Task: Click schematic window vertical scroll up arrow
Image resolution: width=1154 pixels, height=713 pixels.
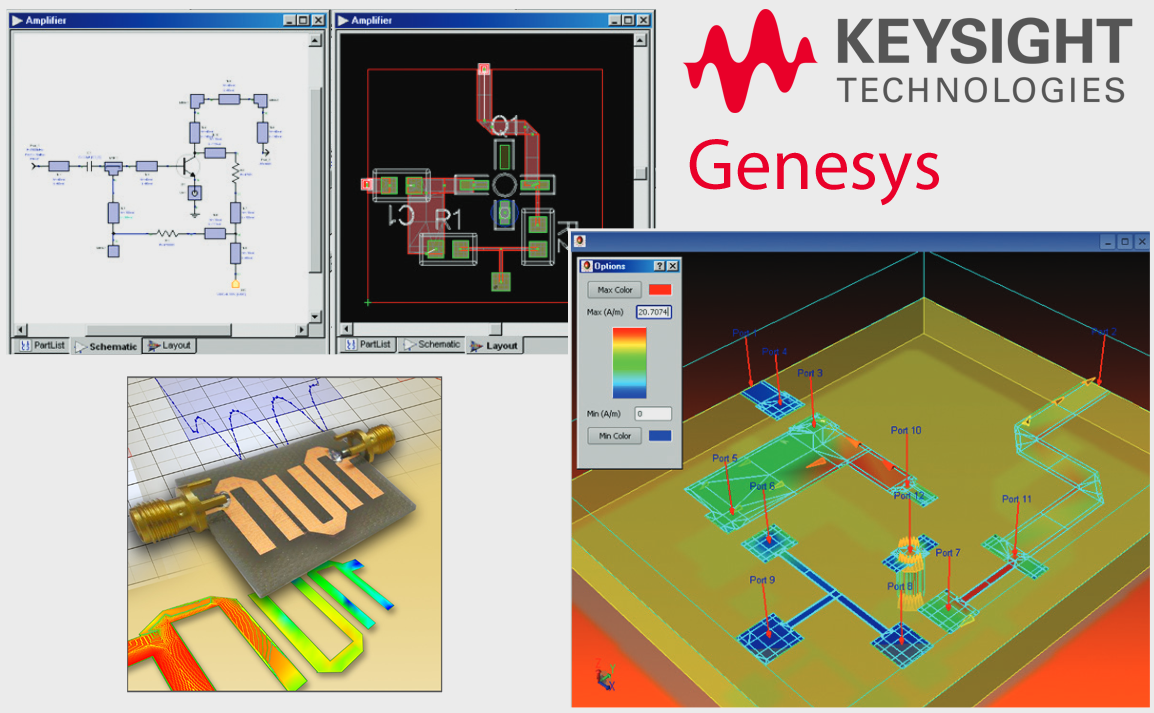Action: pos(315,40)
